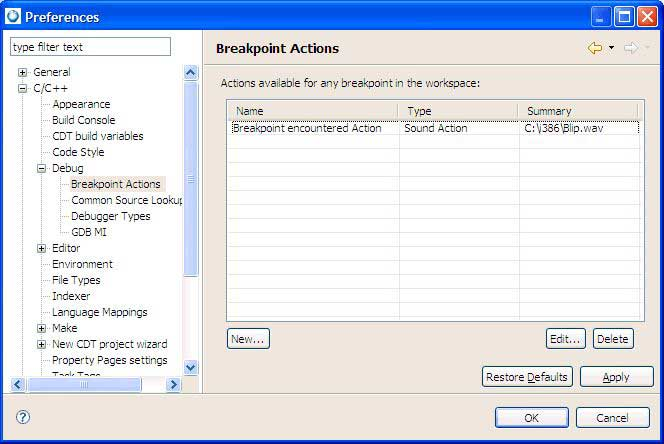Select Common Source Lookup preference page
This screenshot has width=664, height=444.
coord(126,200)
